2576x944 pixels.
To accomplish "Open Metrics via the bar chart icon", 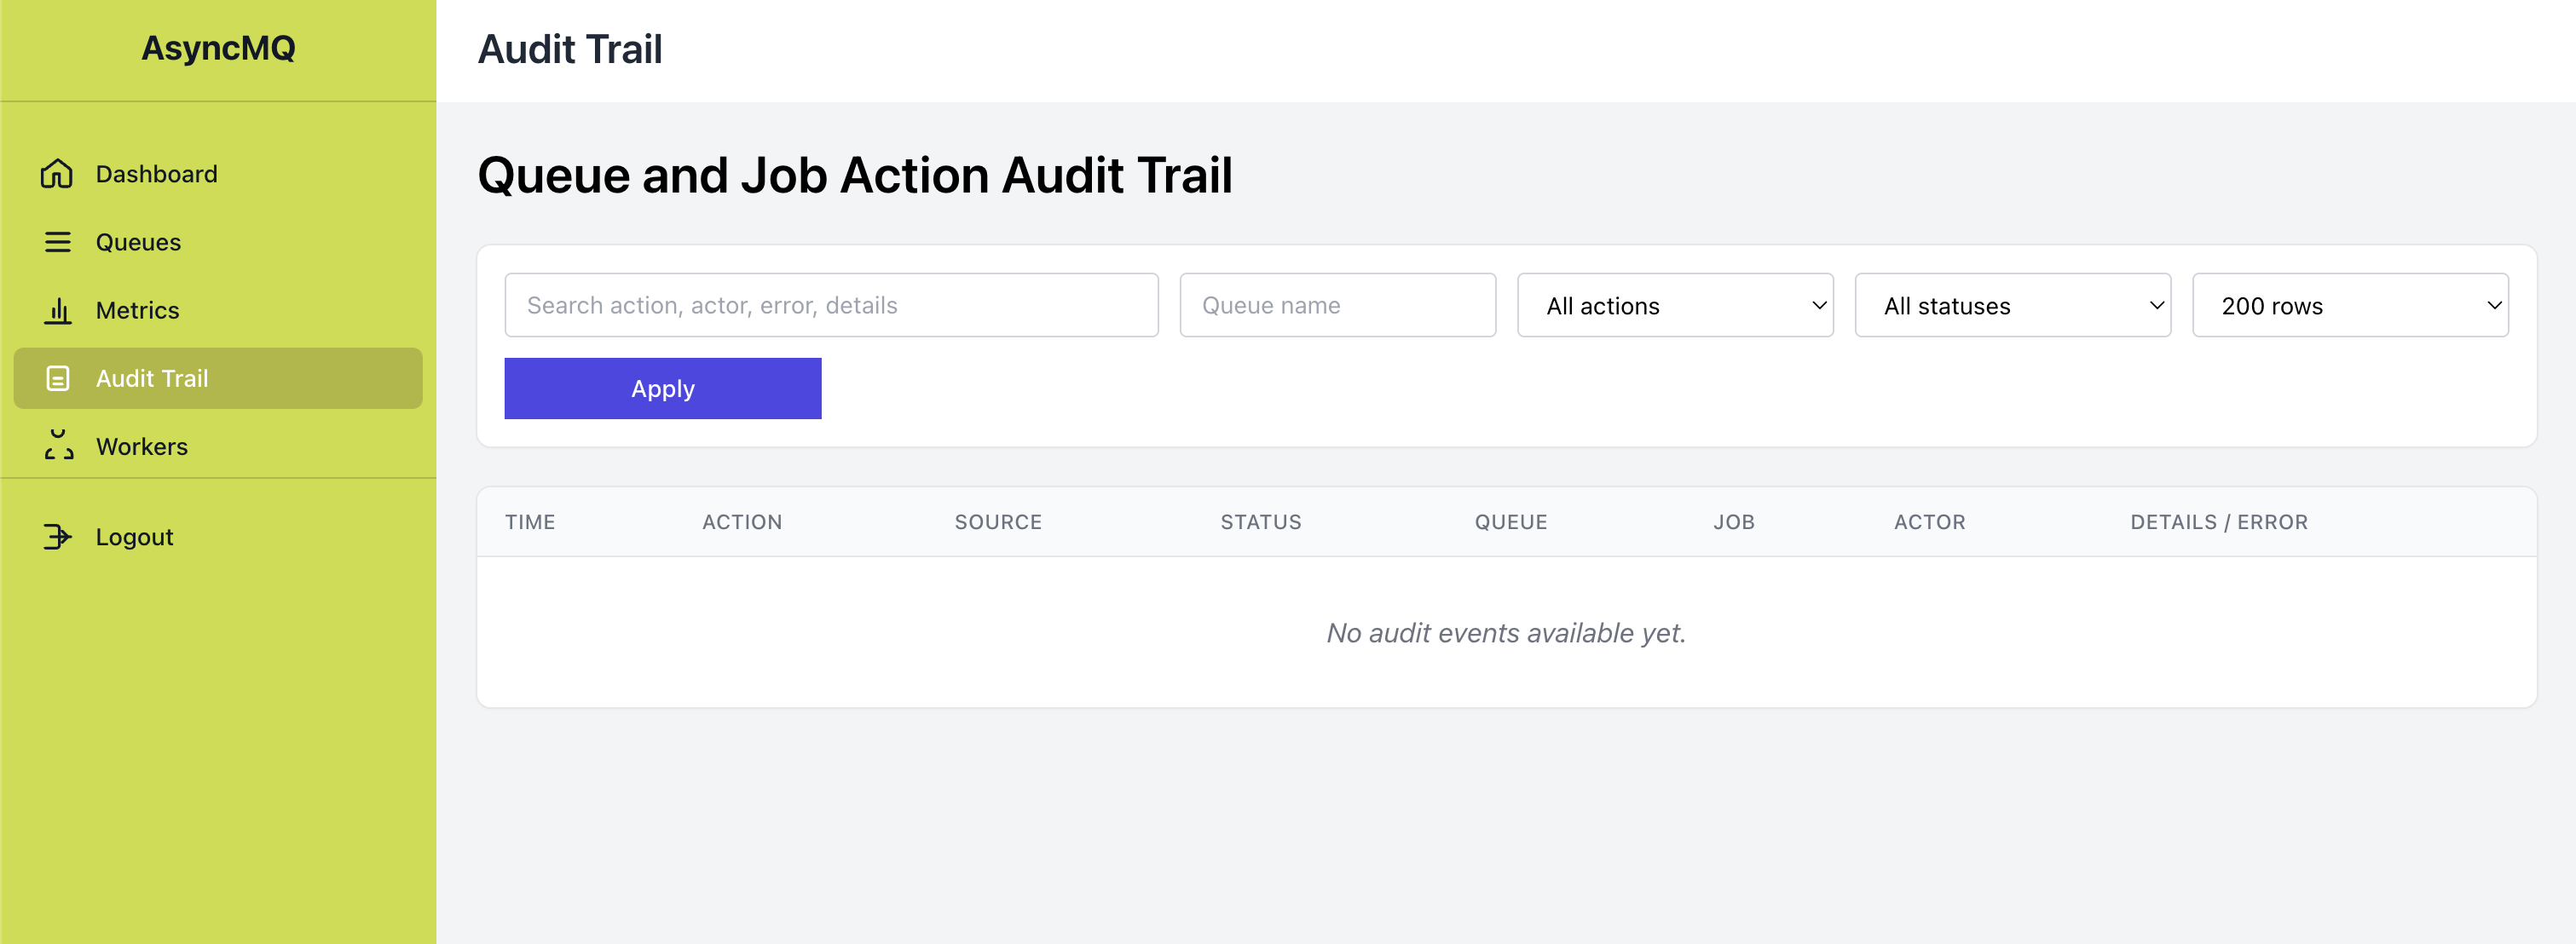I will (57, 310).
